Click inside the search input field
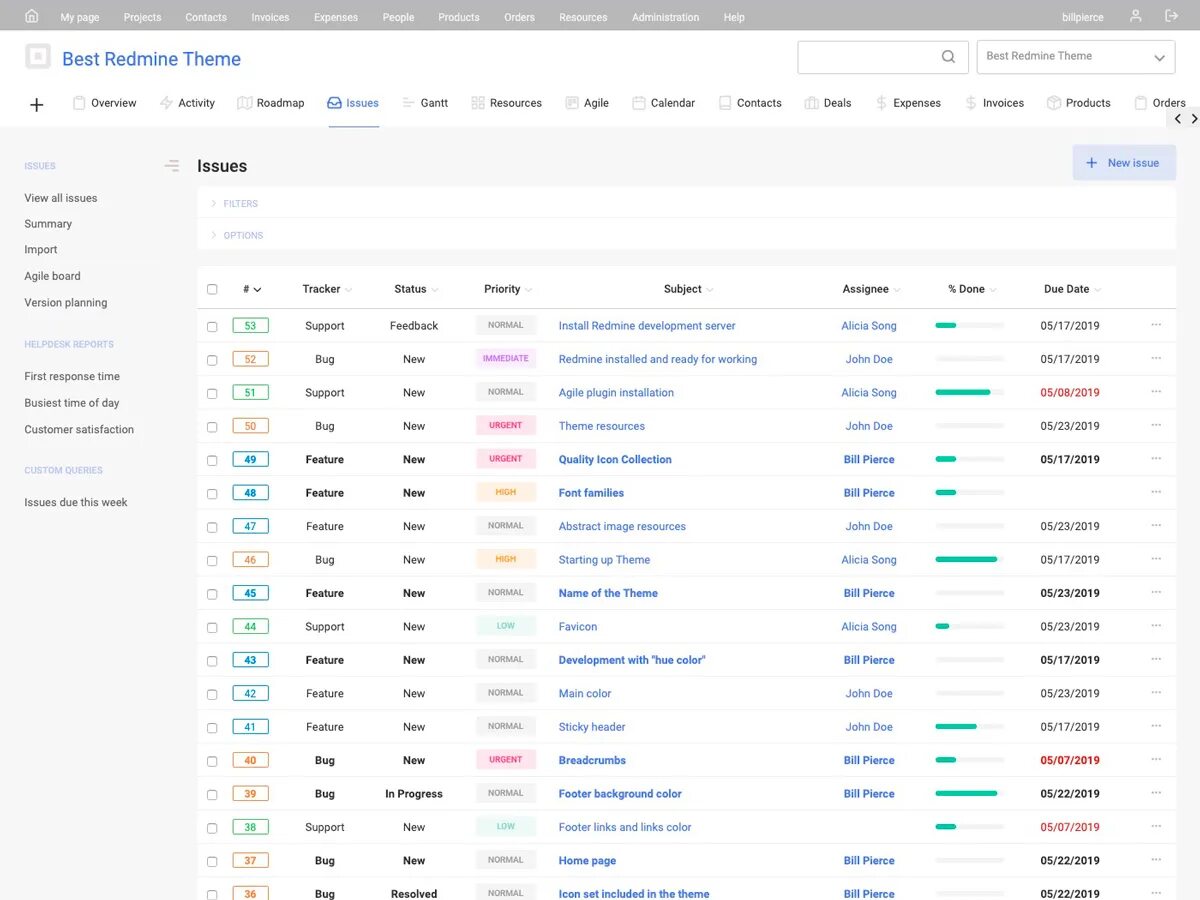Image resolution: width=1200 pixels, height=900 pixels. point(870,57)
